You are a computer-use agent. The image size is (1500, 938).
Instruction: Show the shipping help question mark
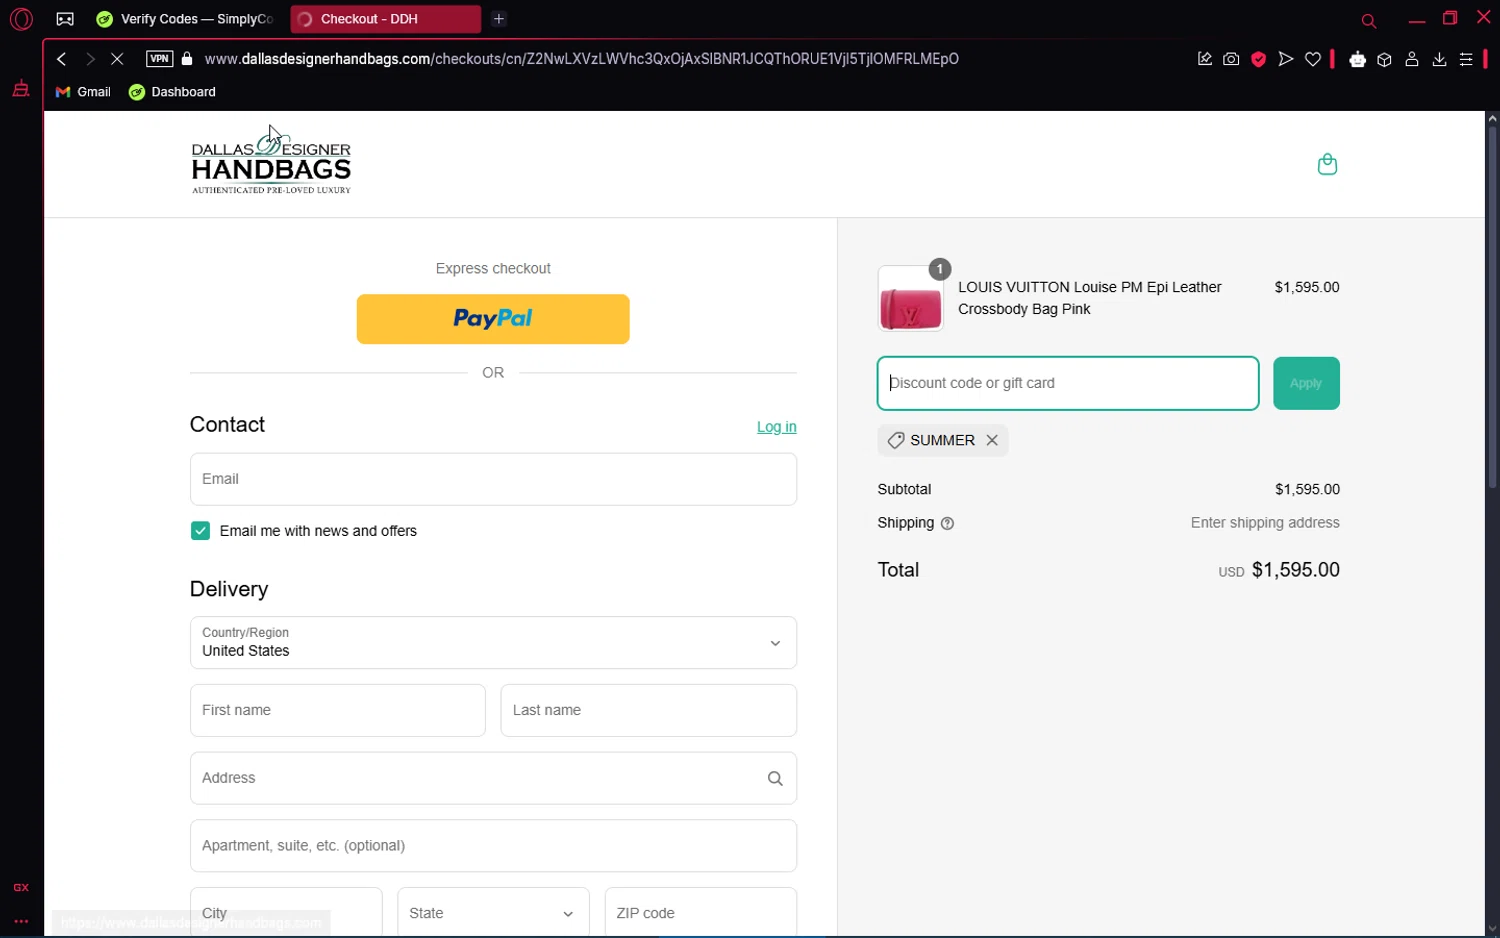947,523
